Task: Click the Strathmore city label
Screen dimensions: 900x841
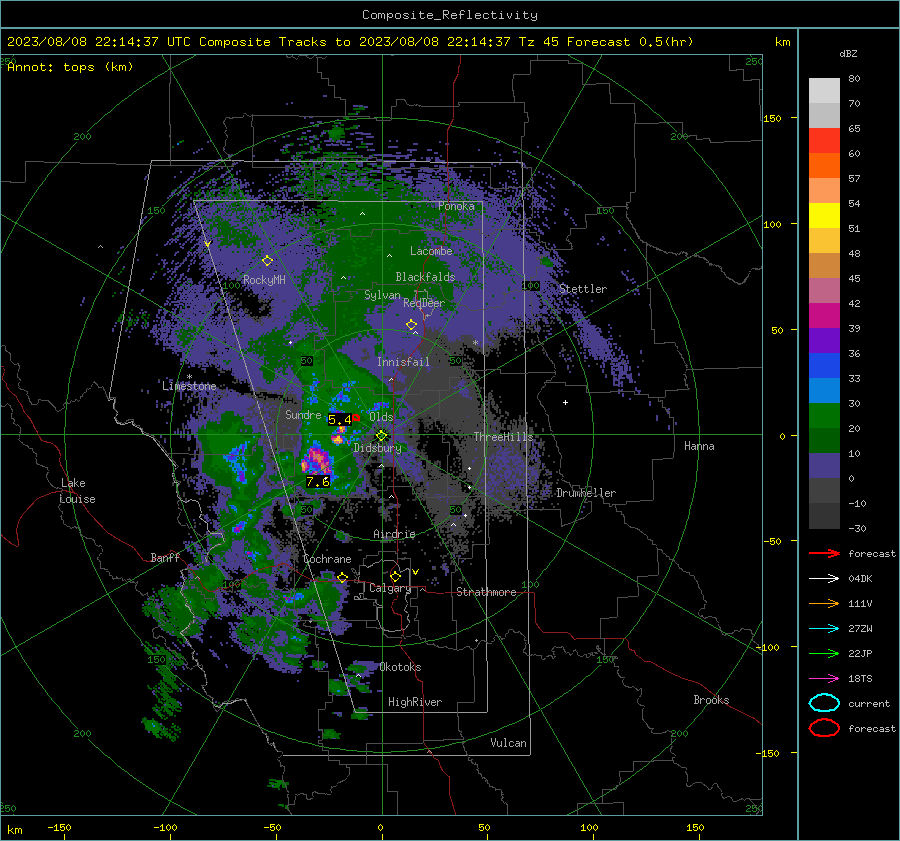Action: 486,592
